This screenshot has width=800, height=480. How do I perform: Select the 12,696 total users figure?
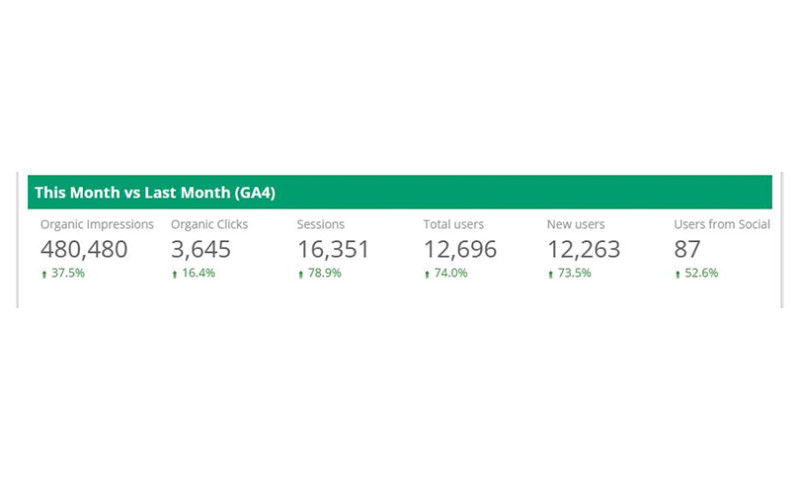coord(459,249)
